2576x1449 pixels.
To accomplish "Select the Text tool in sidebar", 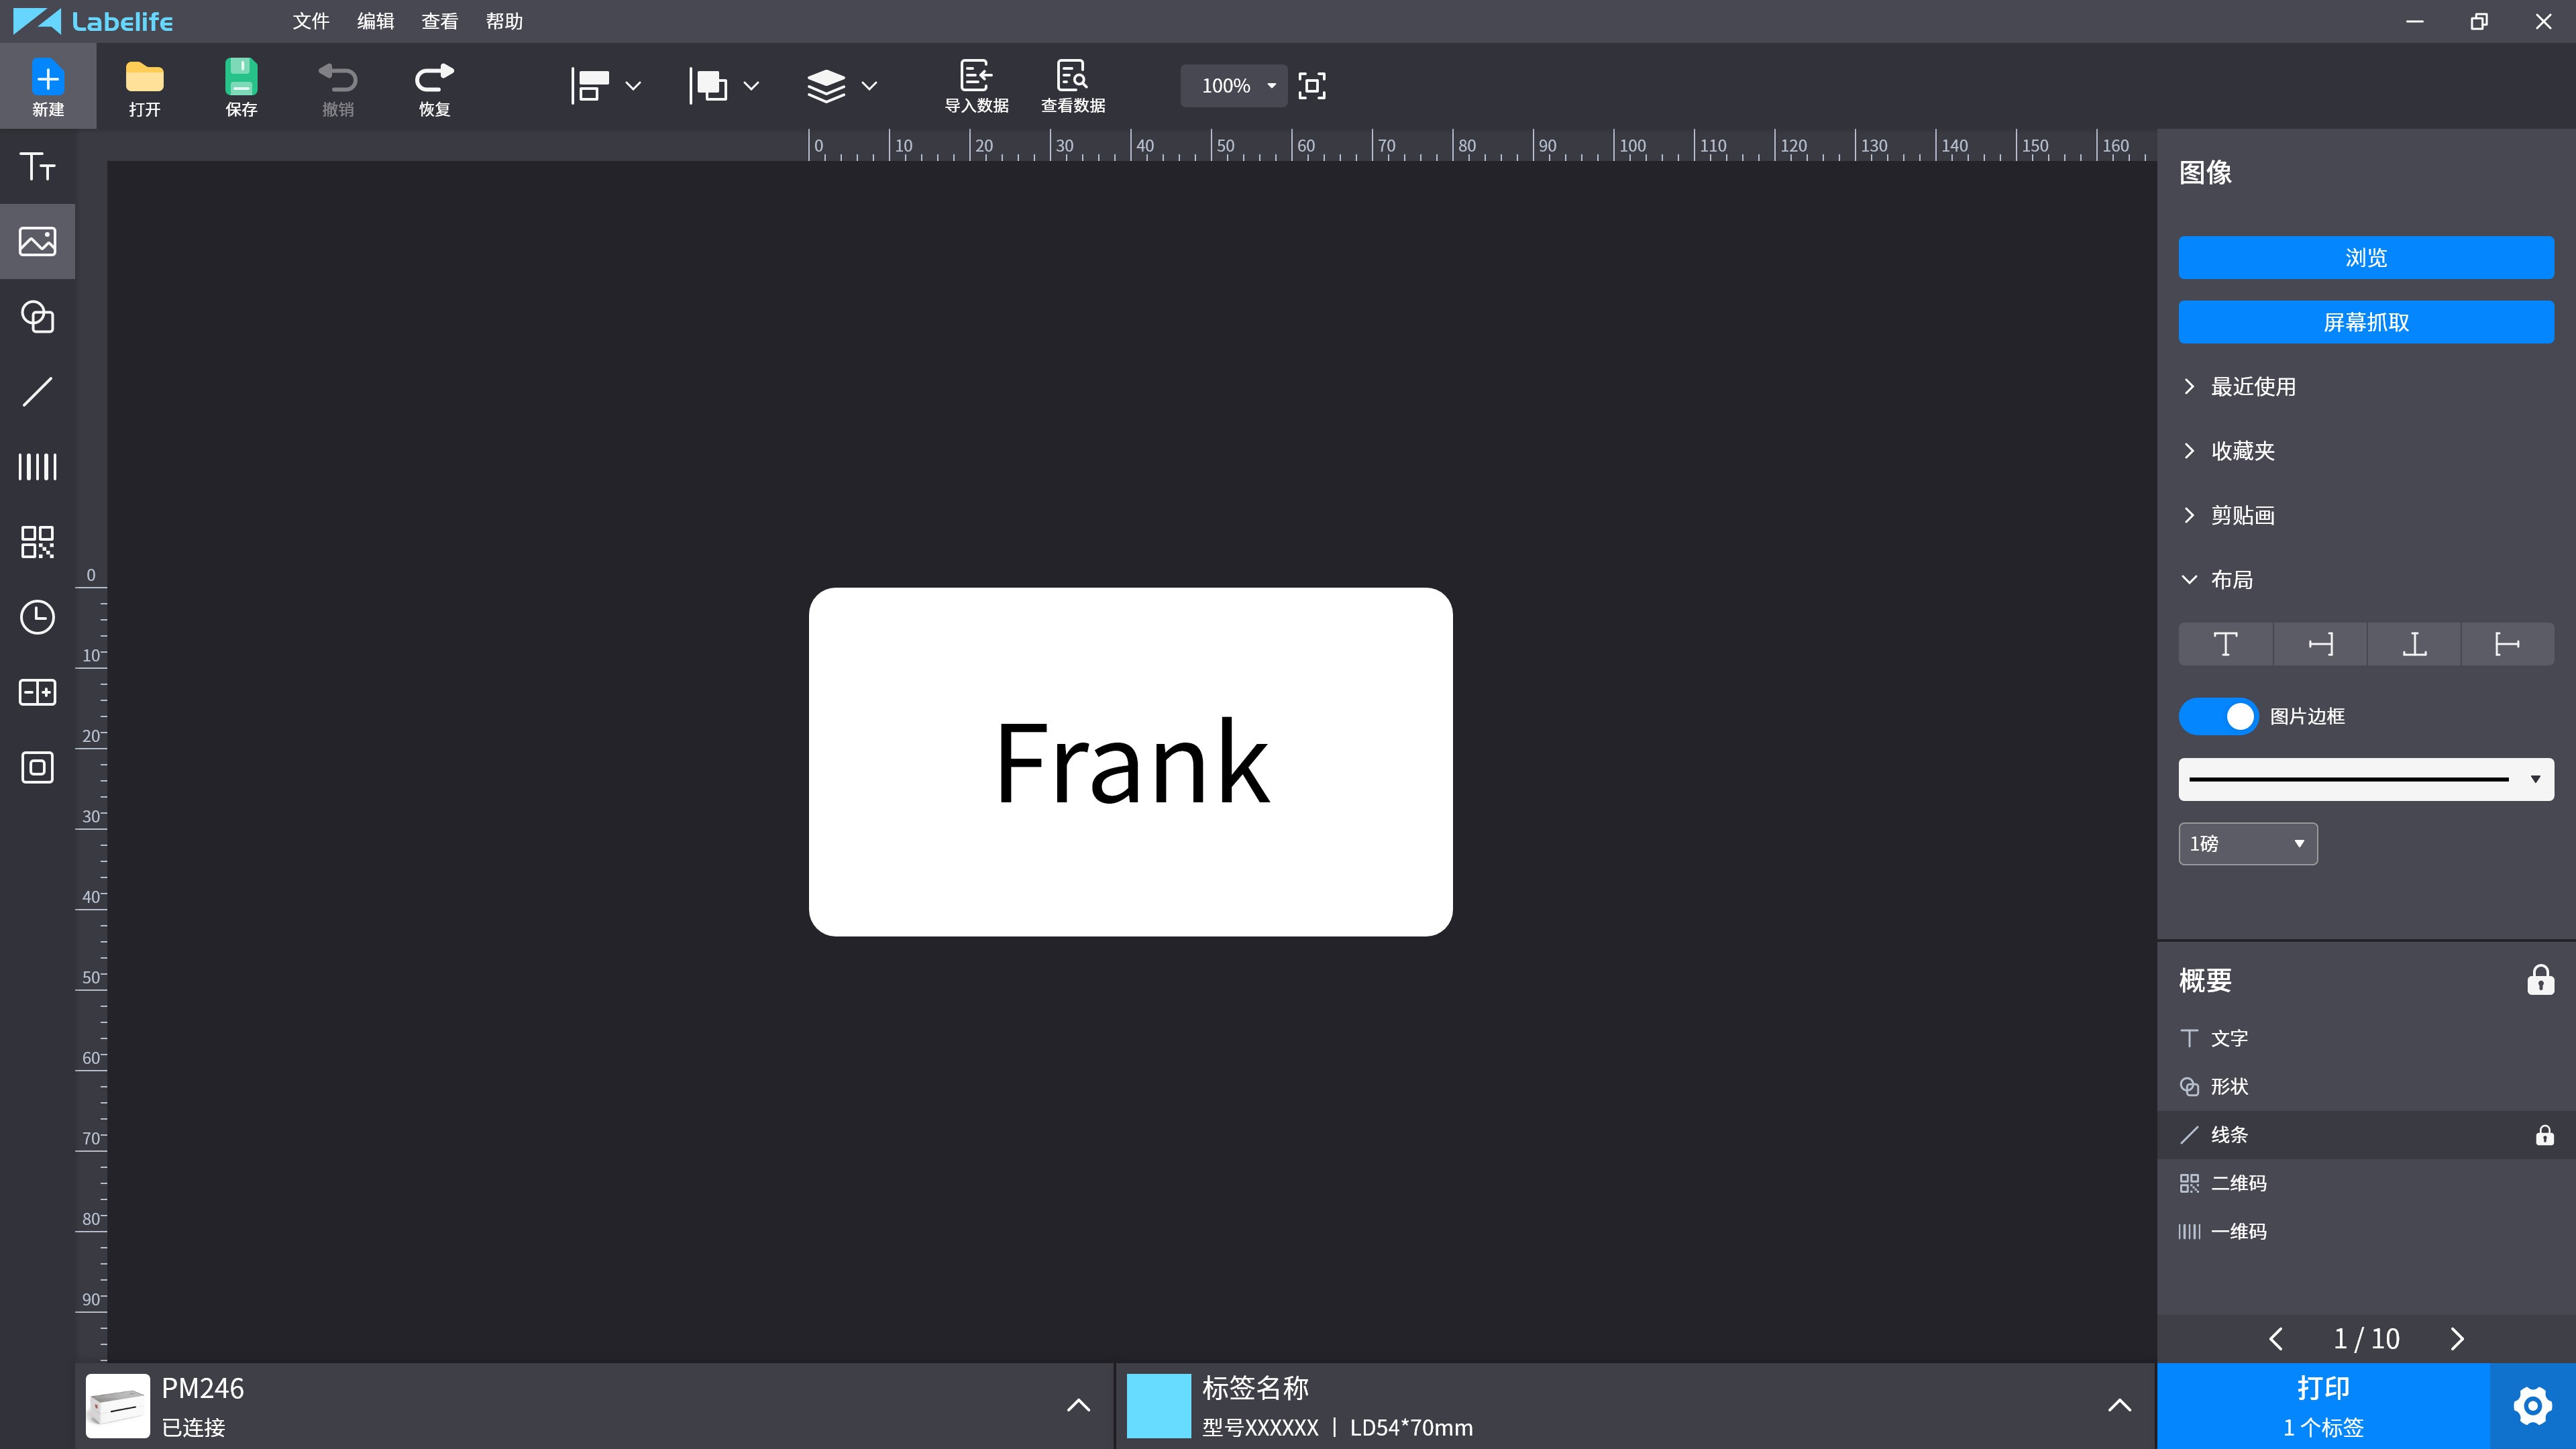I will coord(37,166).
